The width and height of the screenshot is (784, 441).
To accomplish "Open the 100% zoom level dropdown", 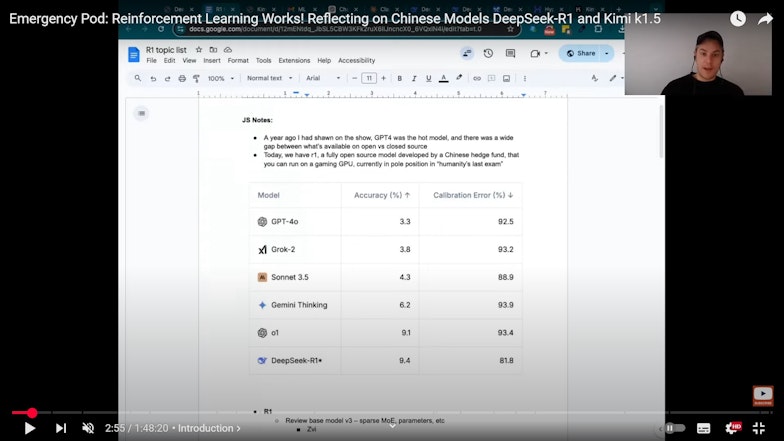I will click(219, 78).
